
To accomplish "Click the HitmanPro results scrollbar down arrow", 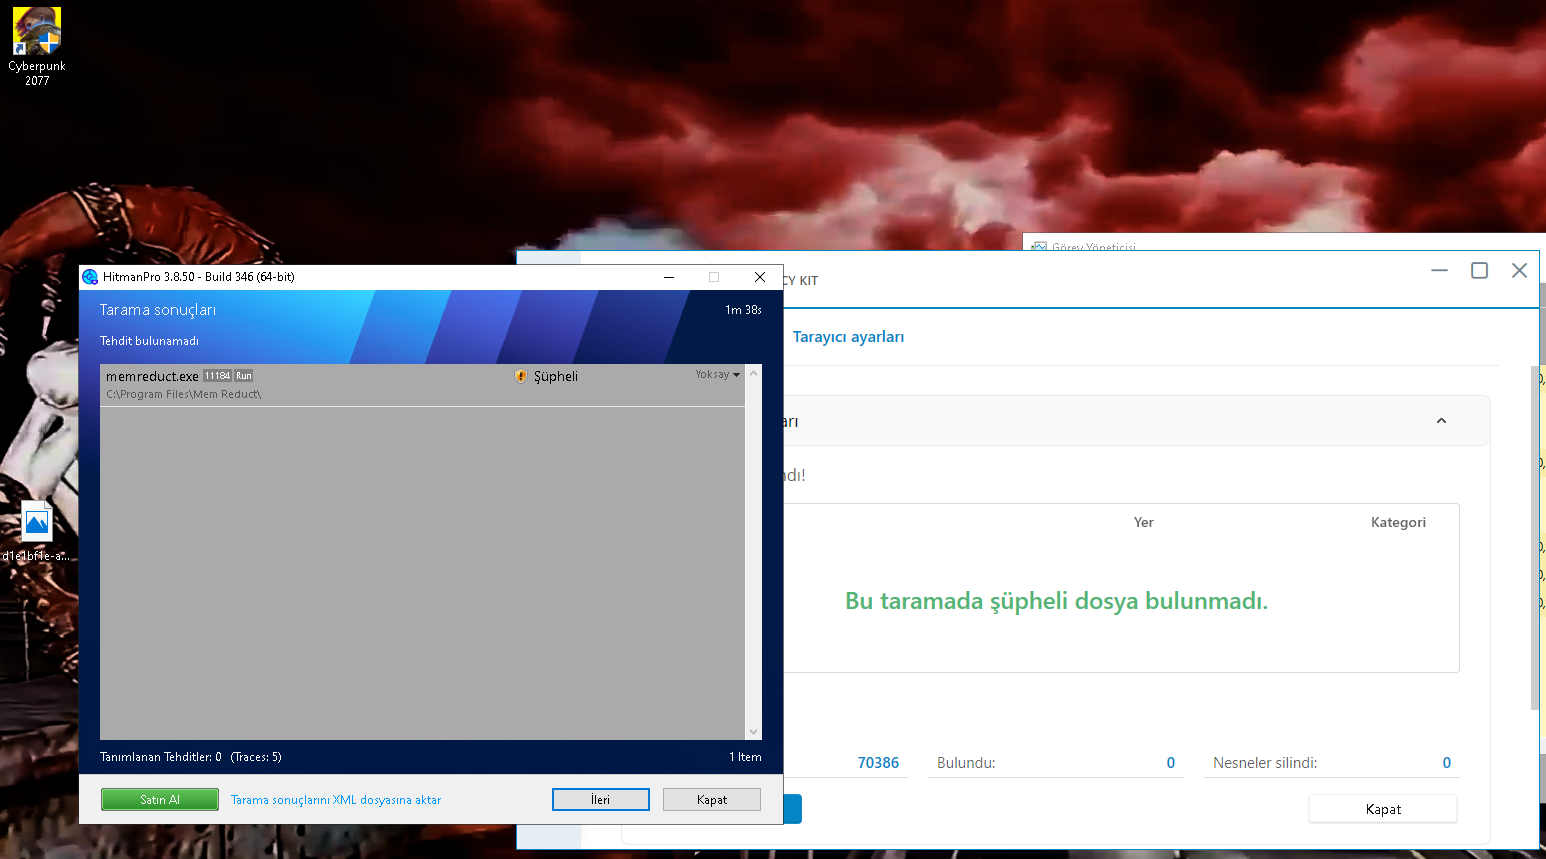I will coord(754,732).
